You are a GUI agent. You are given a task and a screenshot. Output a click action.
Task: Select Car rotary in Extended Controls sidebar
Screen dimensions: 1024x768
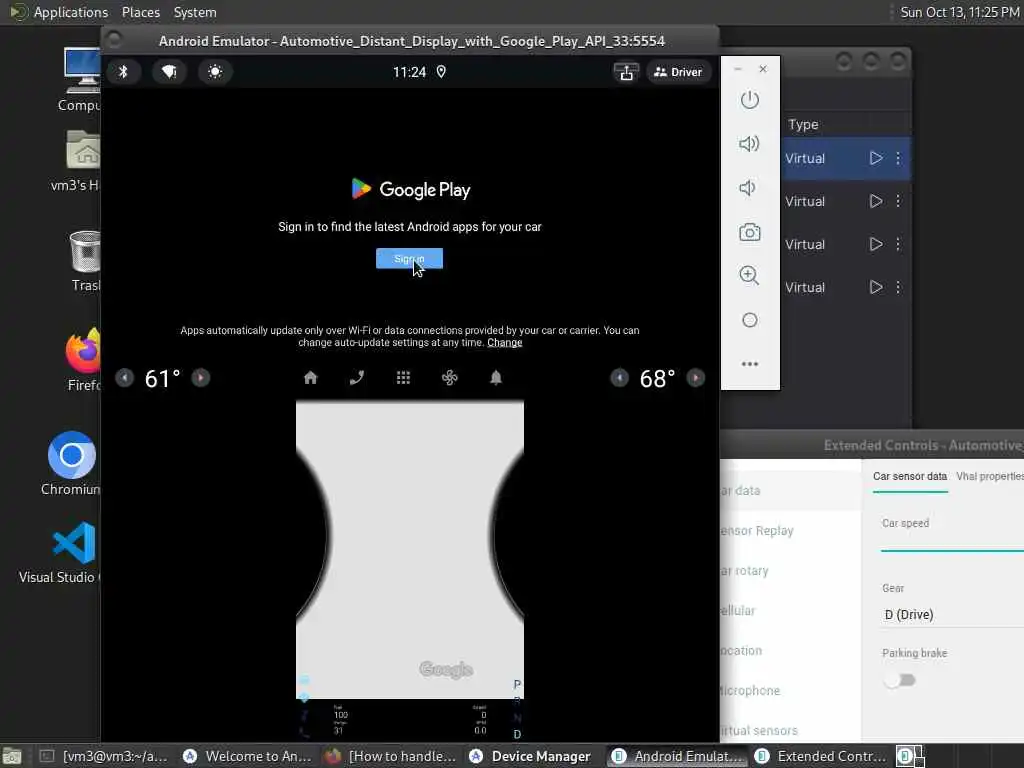point(790,570)
